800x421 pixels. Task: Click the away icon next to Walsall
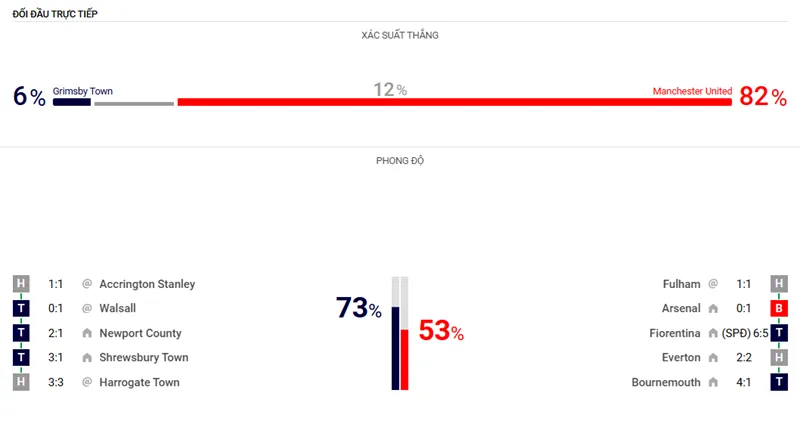[x=87, y=309]
